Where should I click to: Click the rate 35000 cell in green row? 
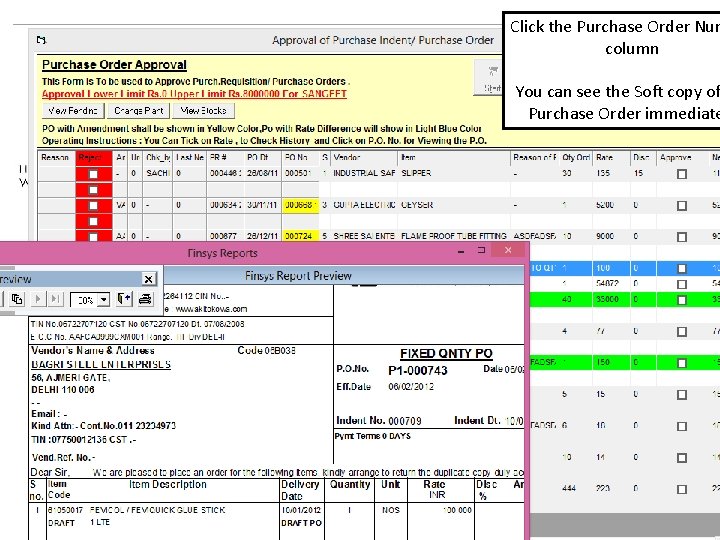(x=611, y=299)
